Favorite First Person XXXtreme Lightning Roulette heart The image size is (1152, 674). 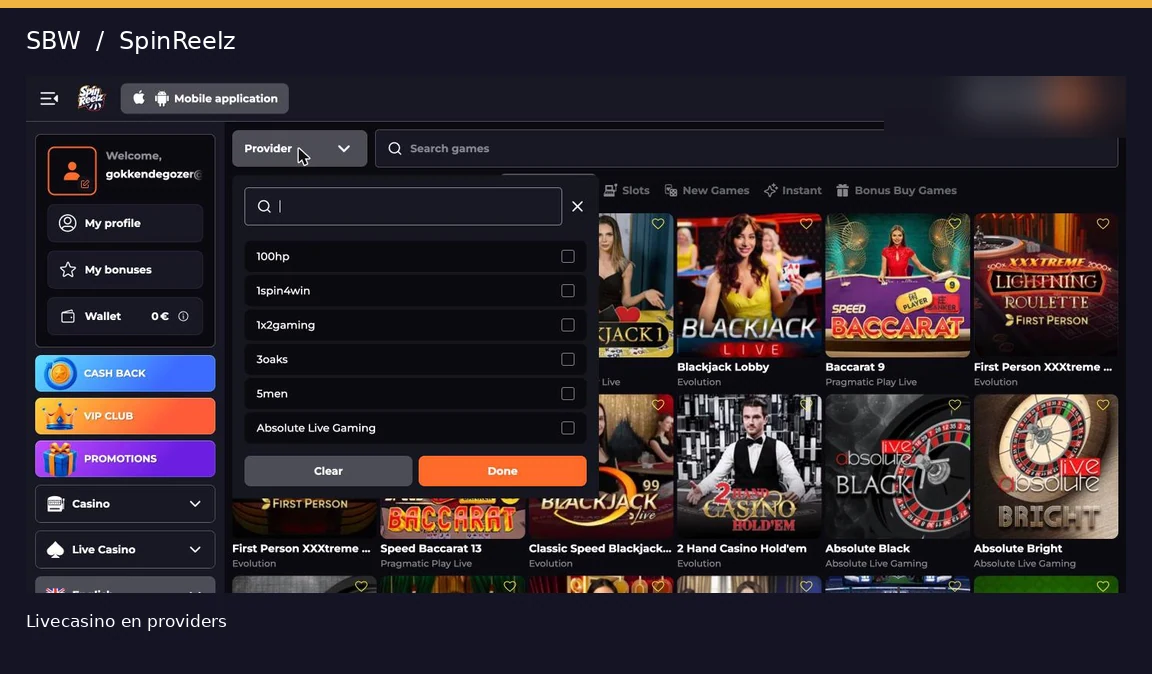[x=1103, y=224]
